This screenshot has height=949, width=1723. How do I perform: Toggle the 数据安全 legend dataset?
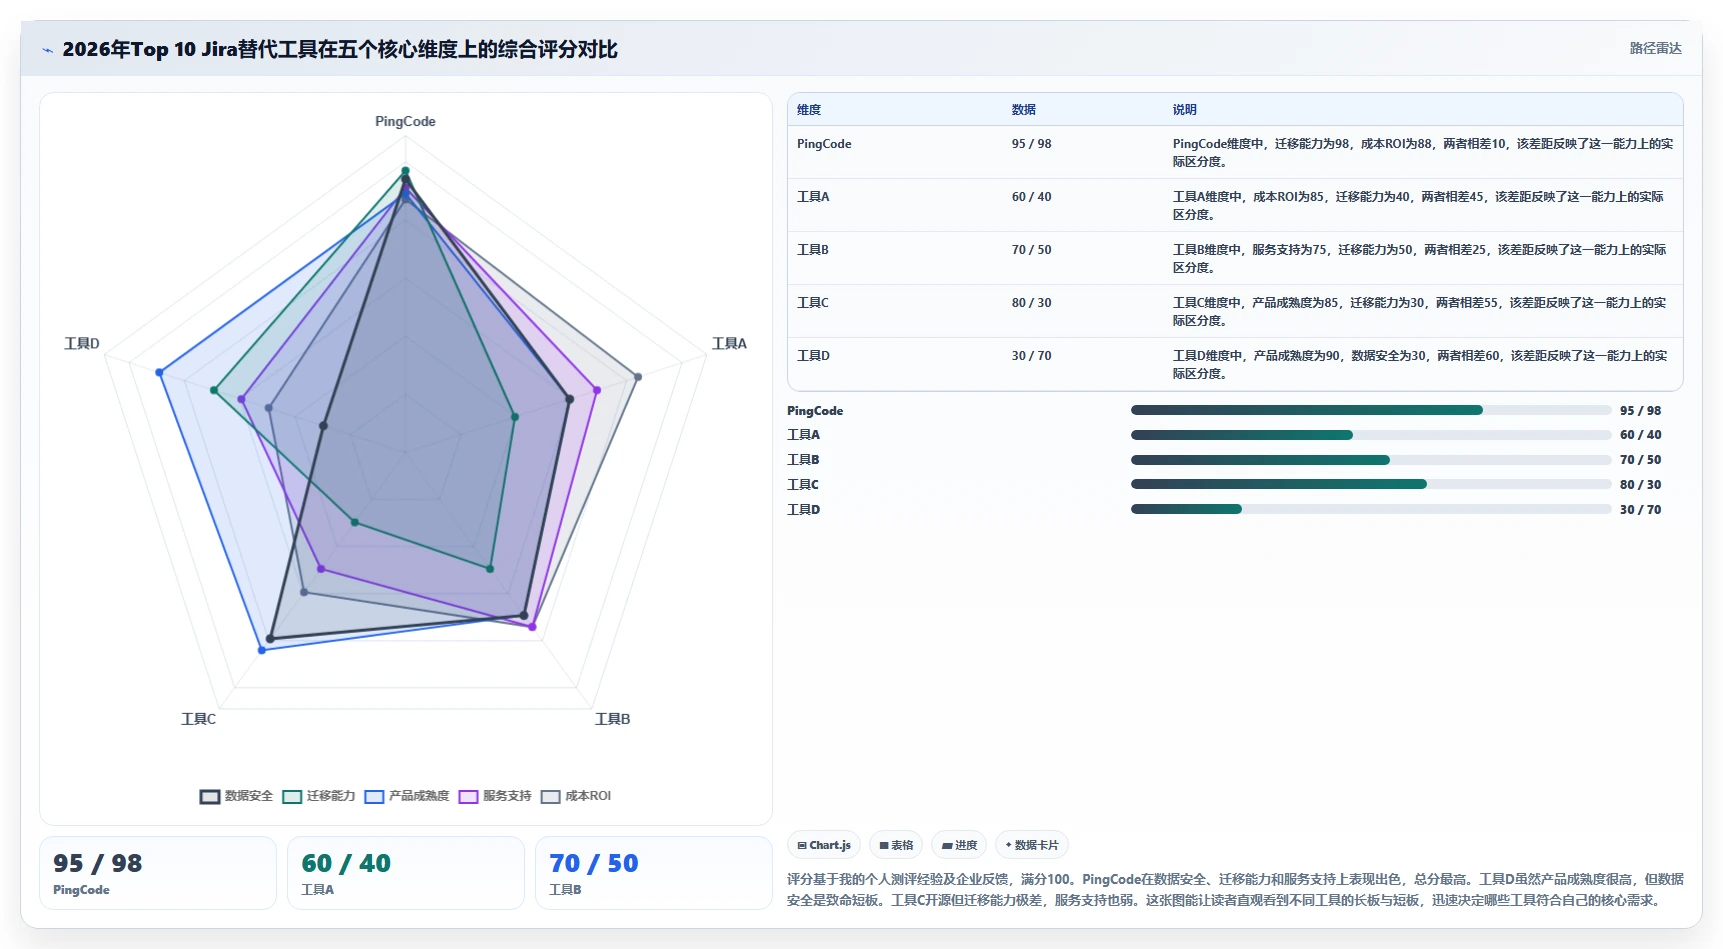coord(237,796)
